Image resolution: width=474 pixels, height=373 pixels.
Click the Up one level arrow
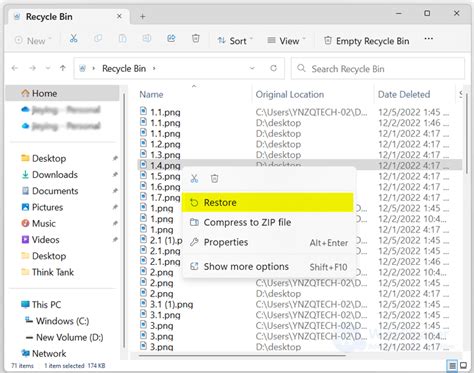[63, 68]
